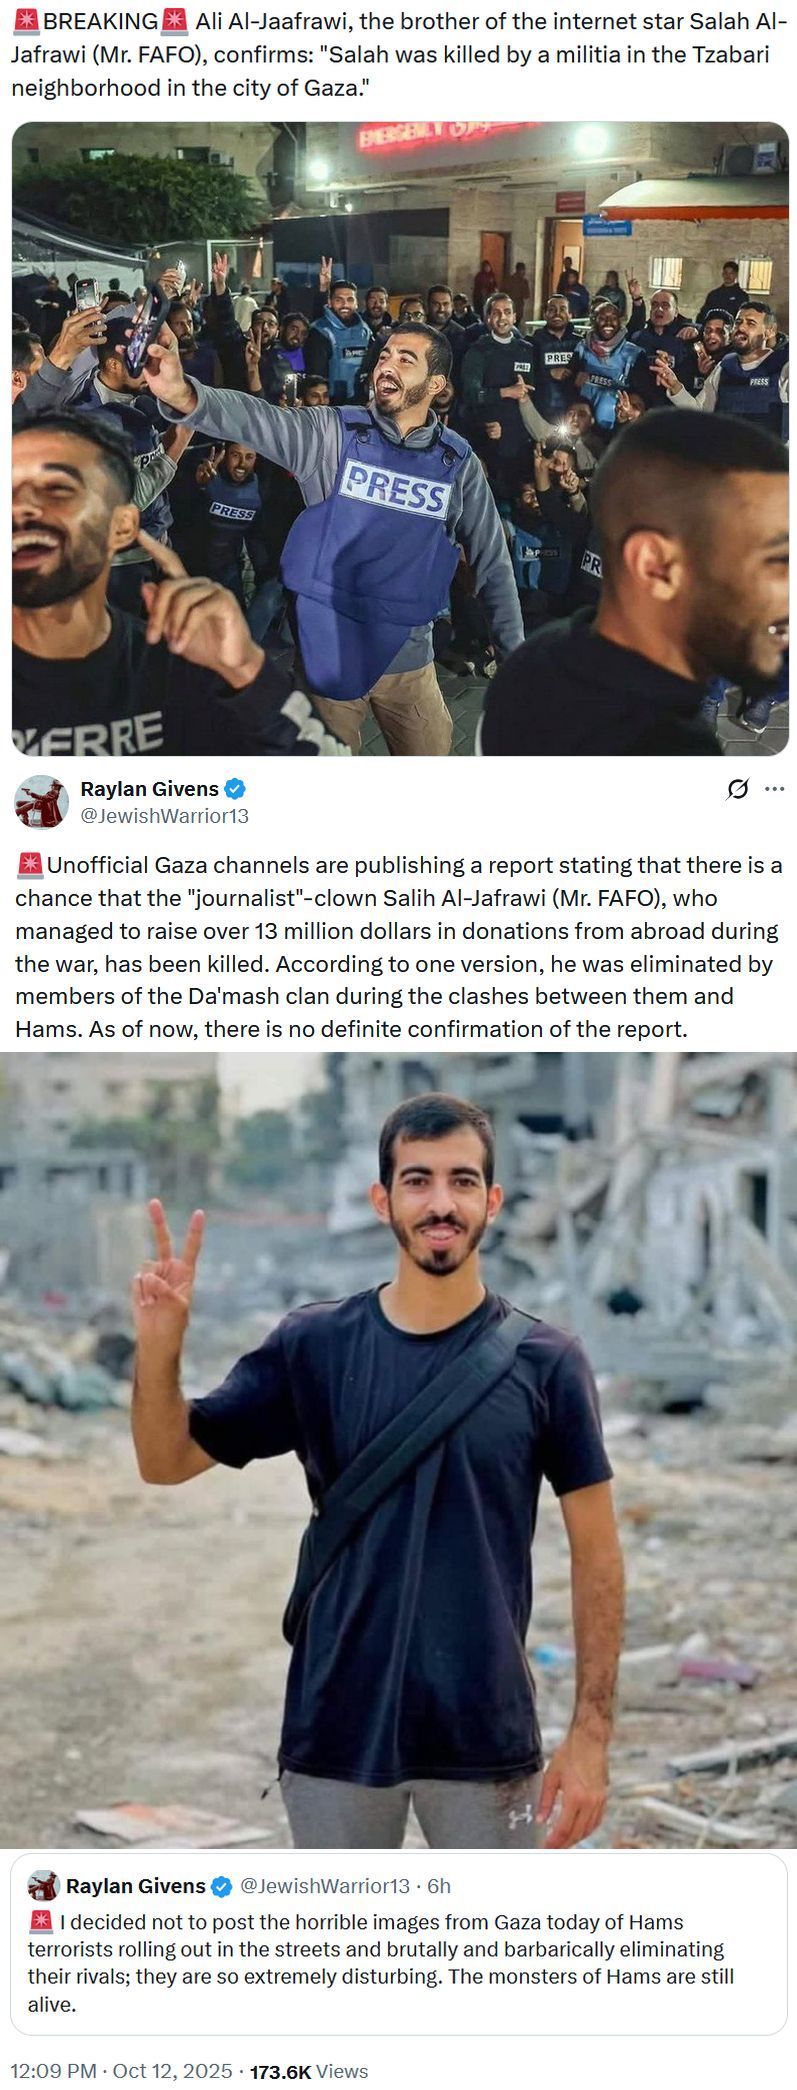This screenshot has height=2090, width=797.
Task: Click the quoted tweet author name Raylan Givens
Action: [x=136, y=1886]
